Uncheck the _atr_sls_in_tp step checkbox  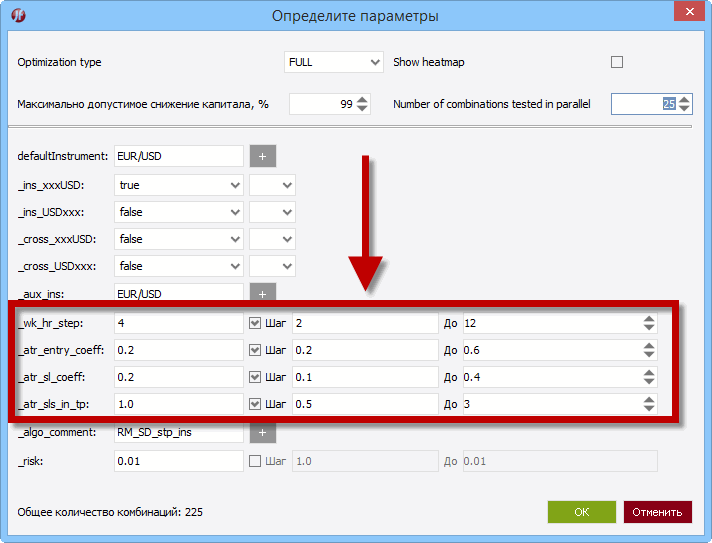(x=255, y=404)
